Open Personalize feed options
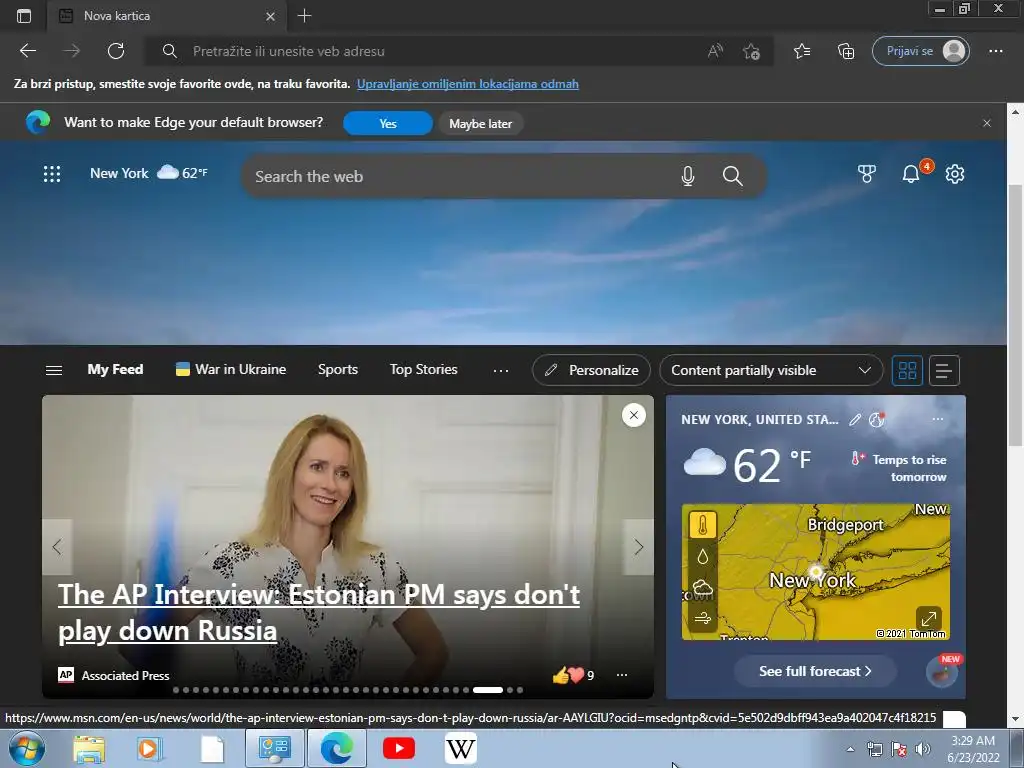This screenshot has height=768, width=1024. [591, 370]
